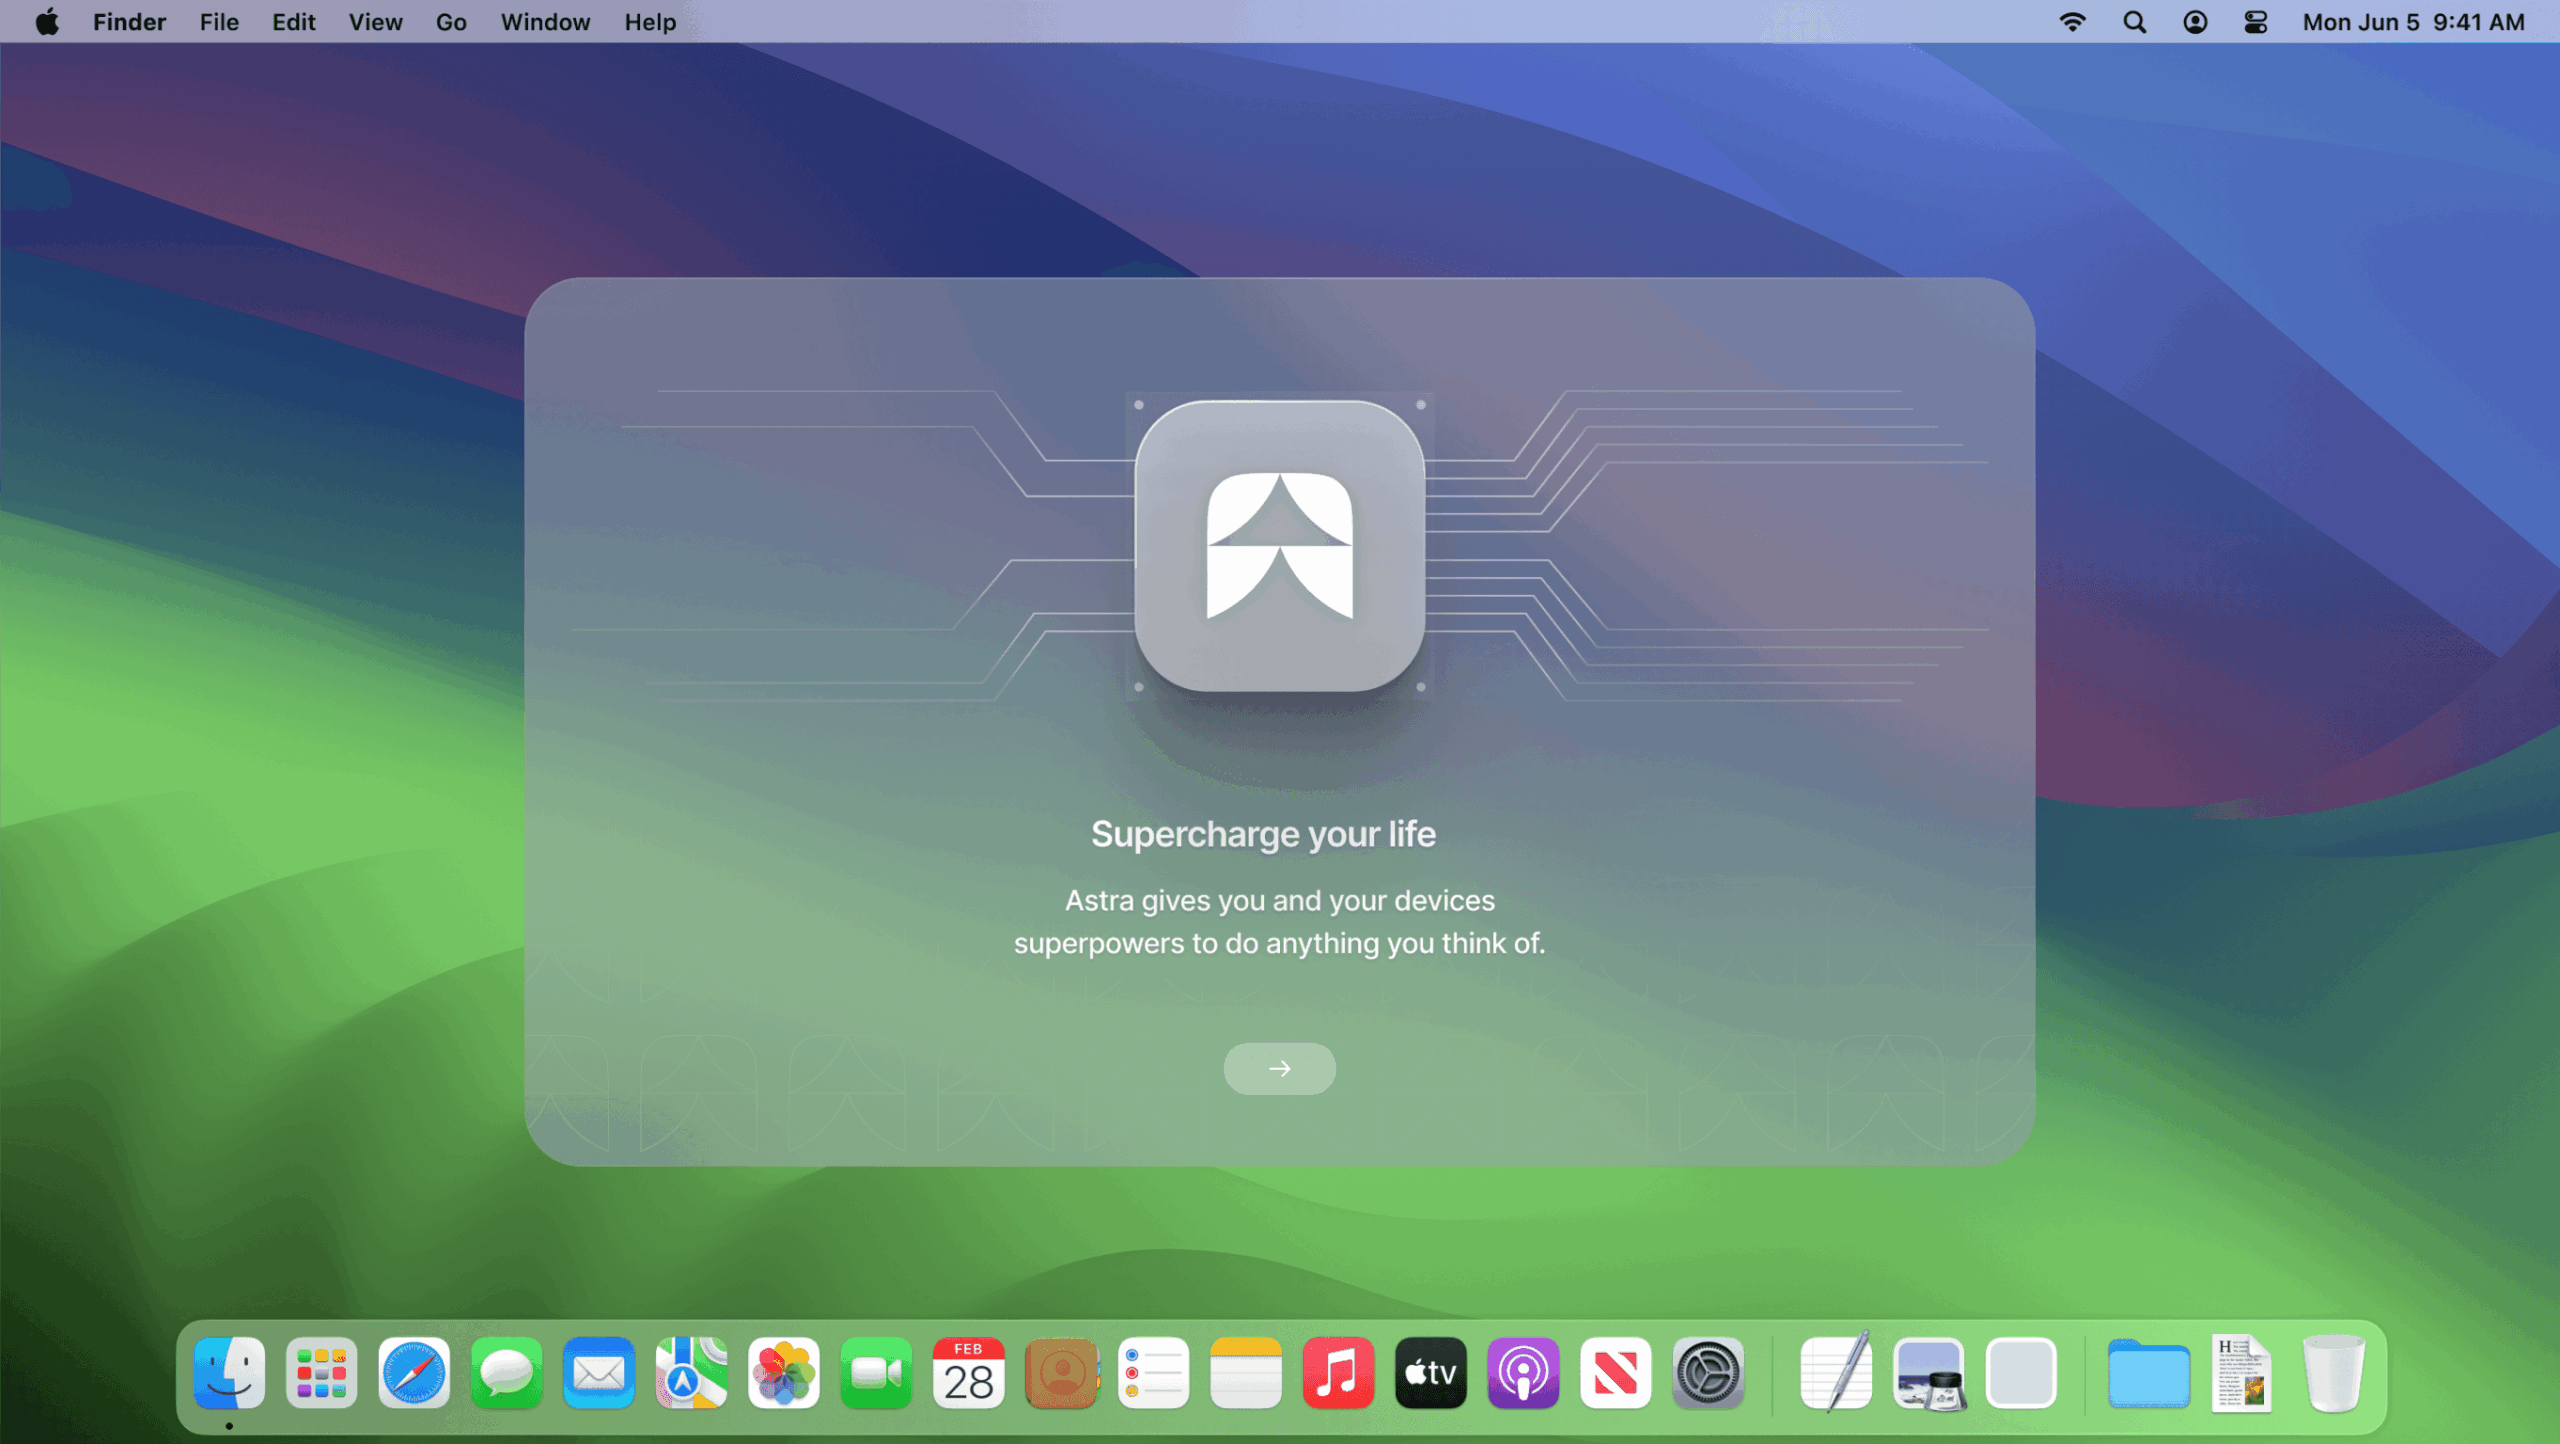Launch Maps from the dock
The height and width of the screenshot is (1444, 2560).
click(x=691, y=1373)
